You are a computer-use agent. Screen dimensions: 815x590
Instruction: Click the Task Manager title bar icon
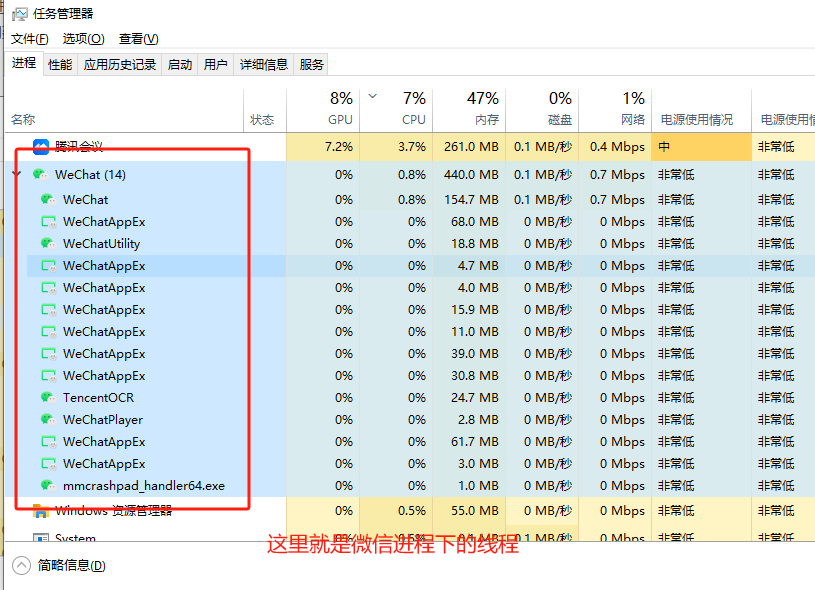20,14
